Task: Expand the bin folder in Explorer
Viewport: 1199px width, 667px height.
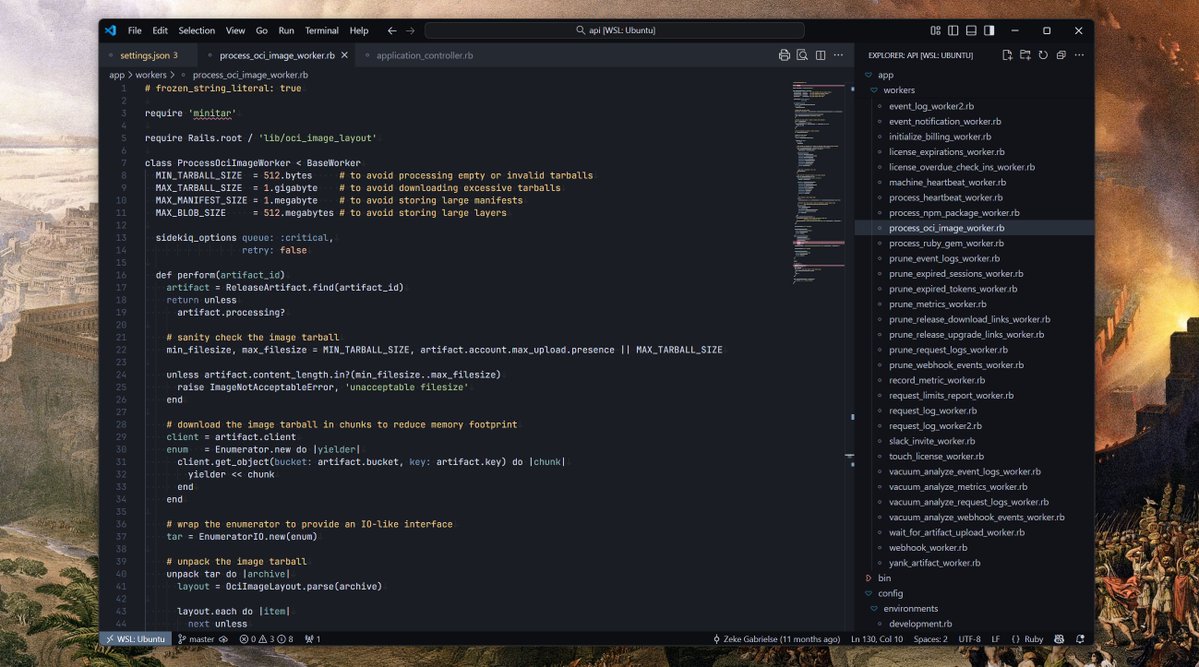Action: pos(884,578)
